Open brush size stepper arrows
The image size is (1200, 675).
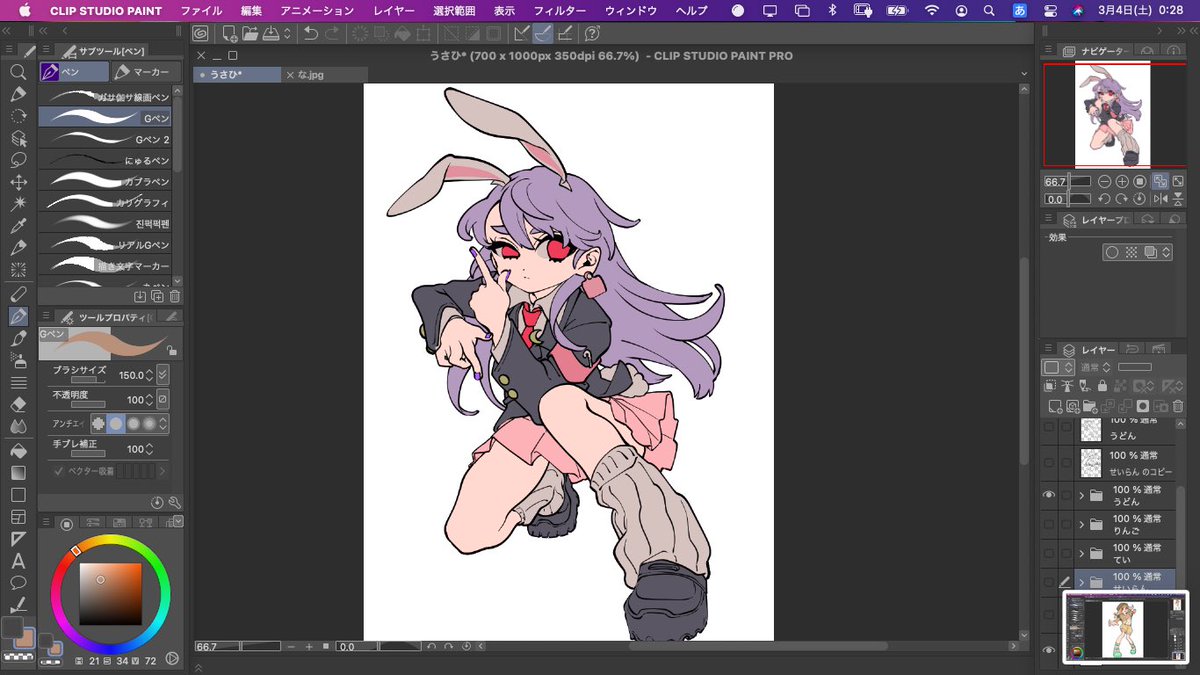(149, 375)
